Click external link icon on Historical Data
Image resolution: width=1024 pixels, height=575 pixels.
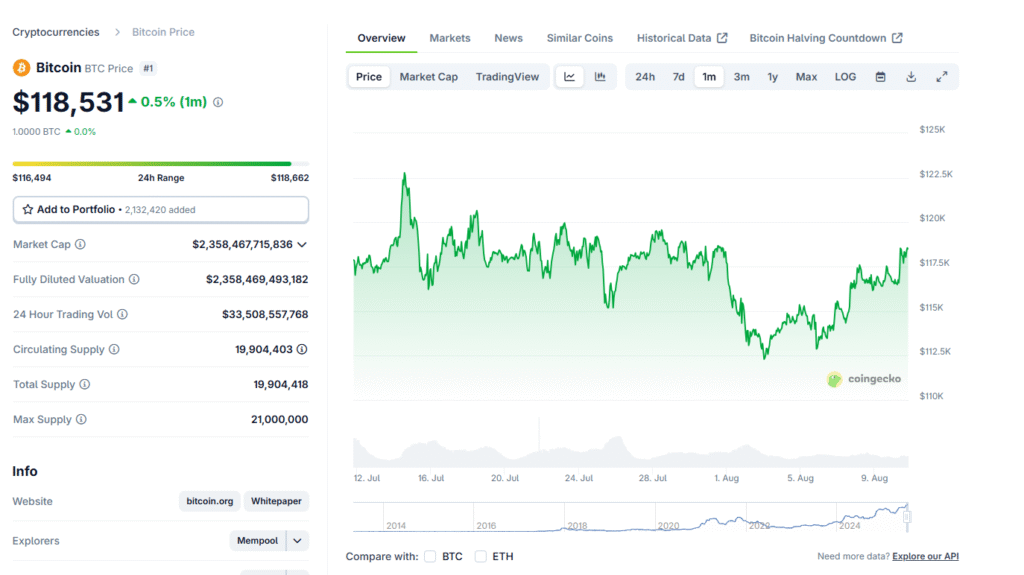pos(722,38)
